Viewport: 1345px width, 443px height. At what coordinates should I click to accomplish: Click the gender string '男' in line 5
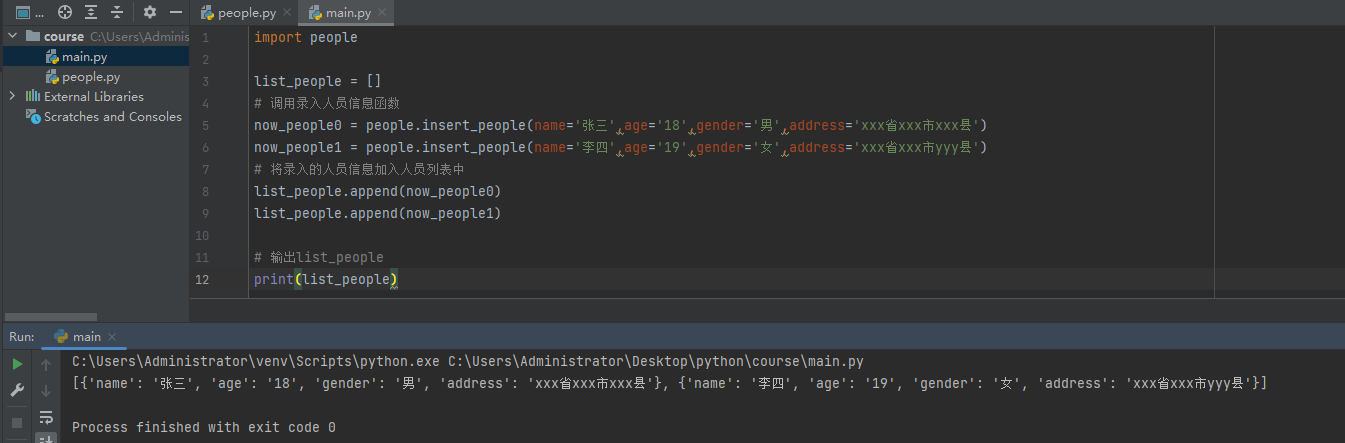tap(767, 125)
